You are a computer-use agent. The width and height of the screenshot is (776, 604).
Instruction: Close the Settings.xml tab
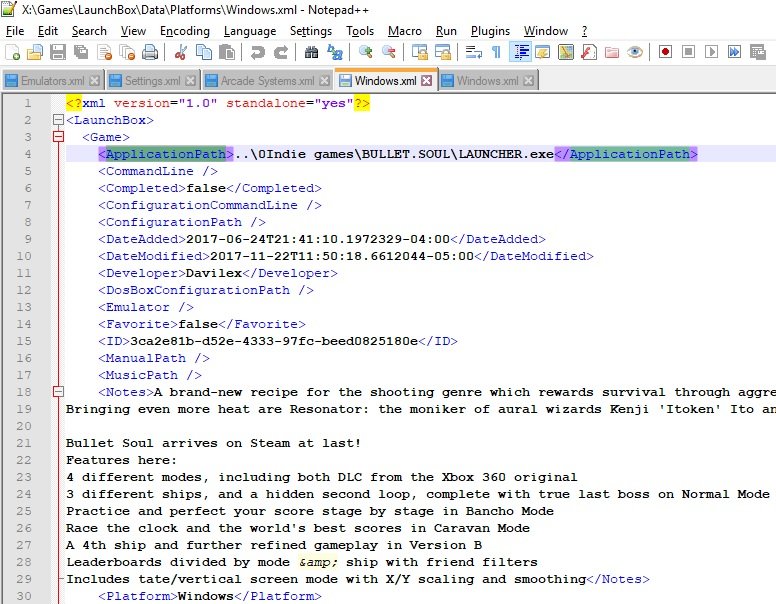pyautogui.click(x=191, y=81)
